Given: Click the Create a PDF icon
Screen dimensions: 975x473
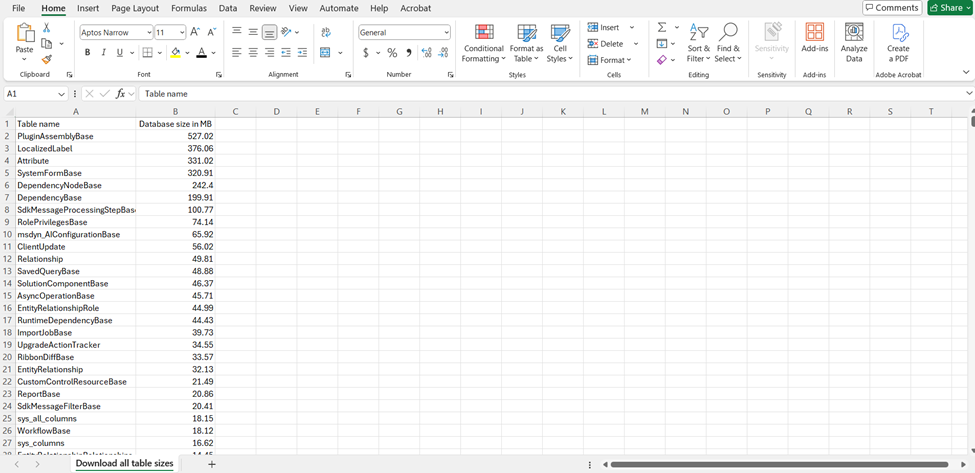Looking at the screenshot, I should point(898,44).
